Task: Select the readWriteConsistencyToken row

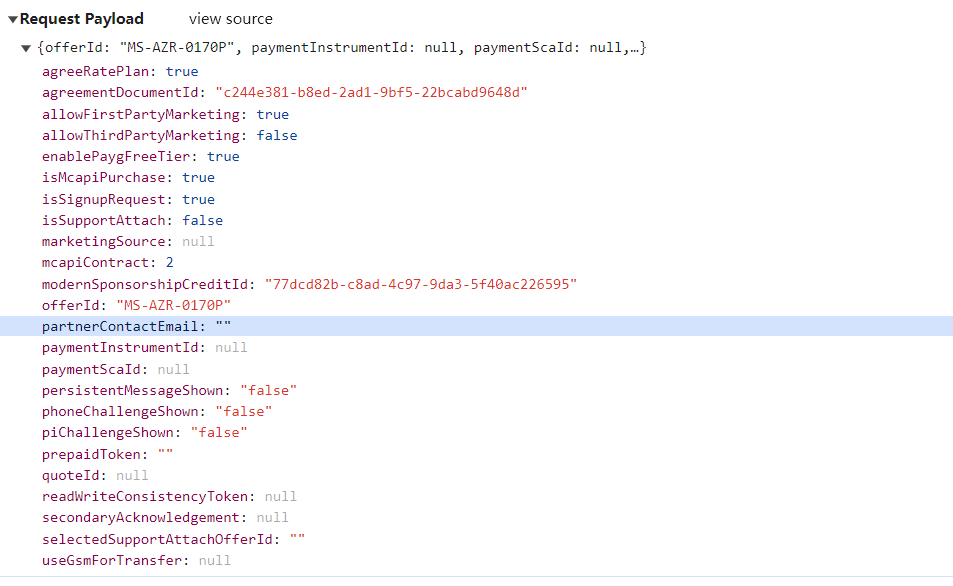Action: click(170, 497)
